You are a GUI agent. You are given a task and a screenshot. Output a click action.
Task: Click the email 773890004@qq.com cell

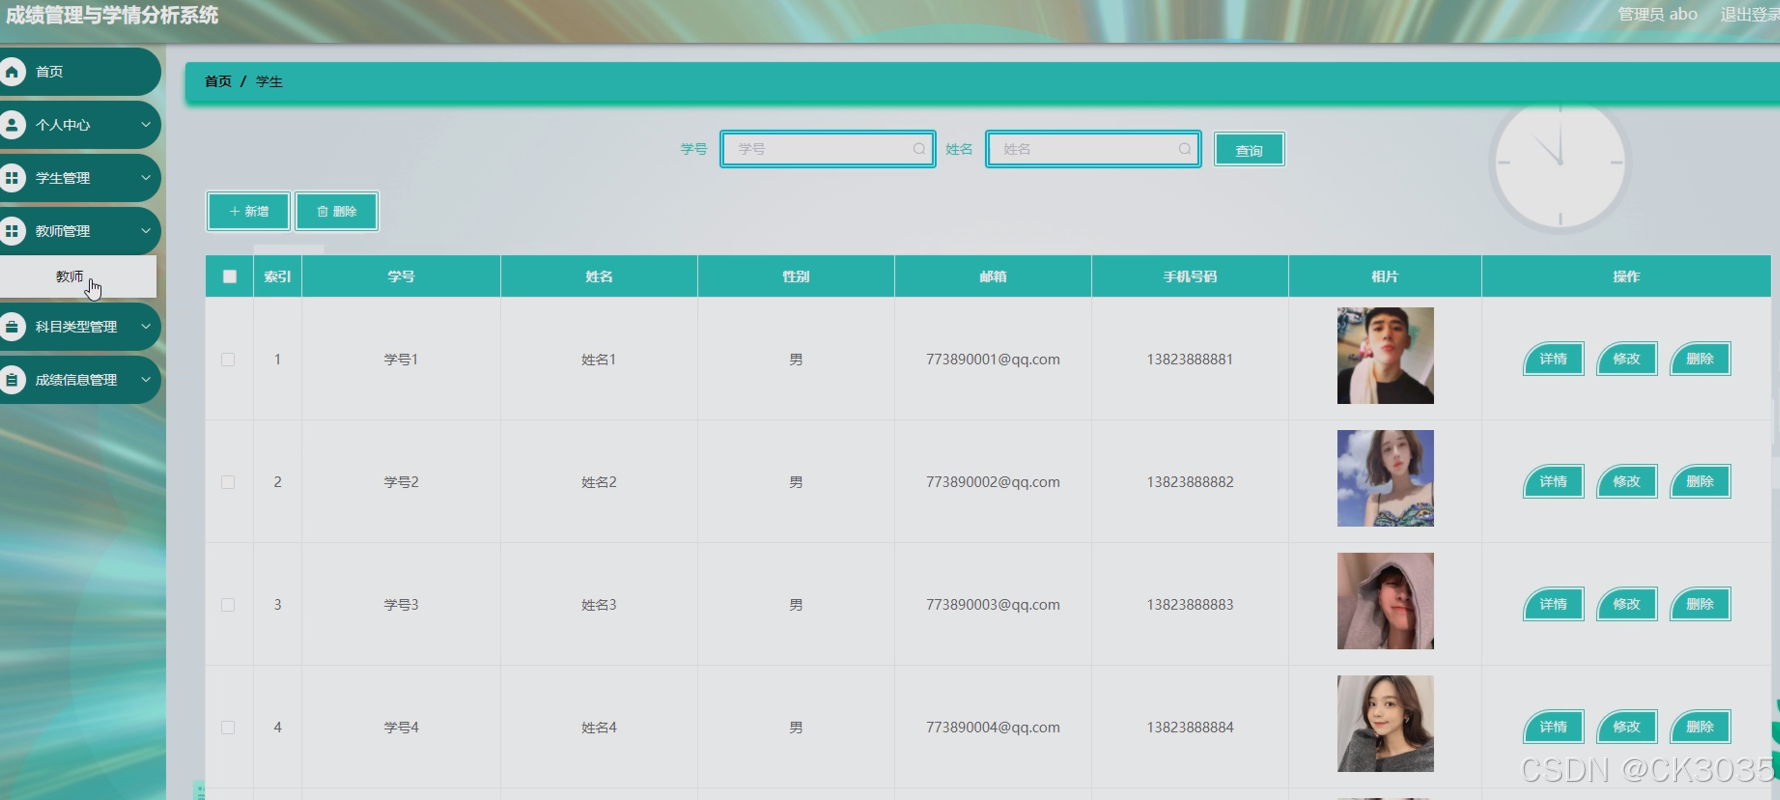(x=993, y=728)
